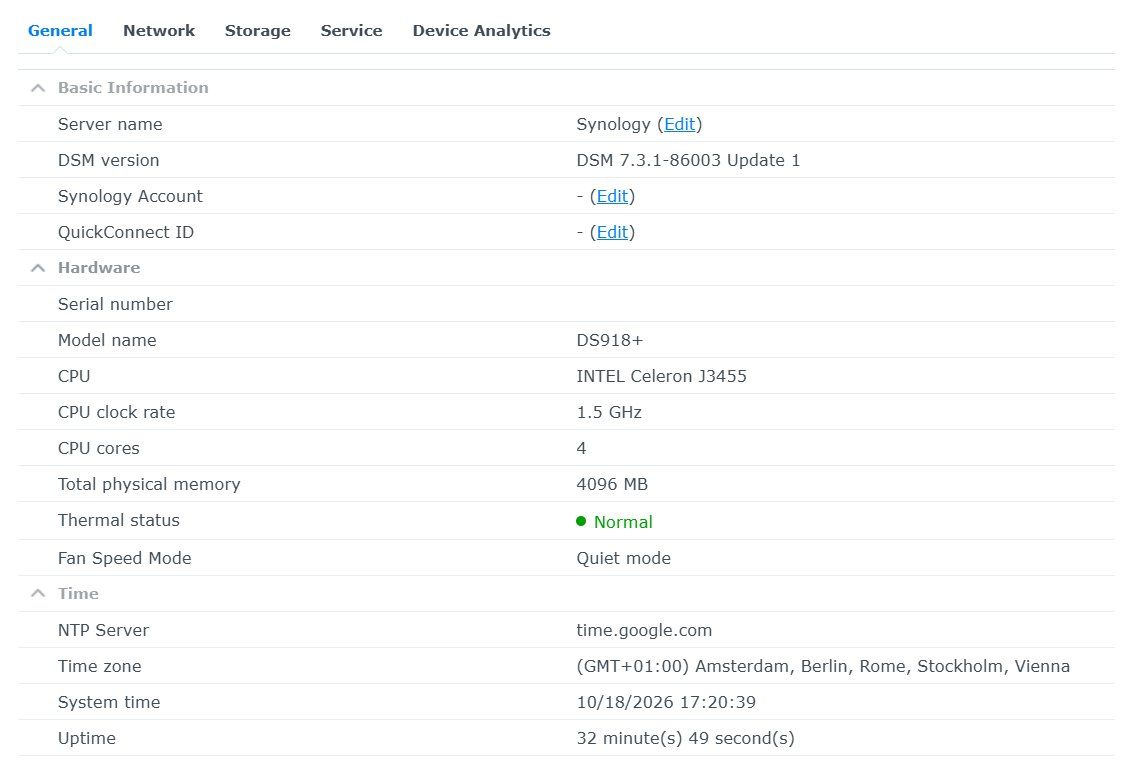The height and width of the screenshot is (770, 1121).
Task: Select the DSM 7.3.1-86003 Update 1 value
Action: pos(688,160)
